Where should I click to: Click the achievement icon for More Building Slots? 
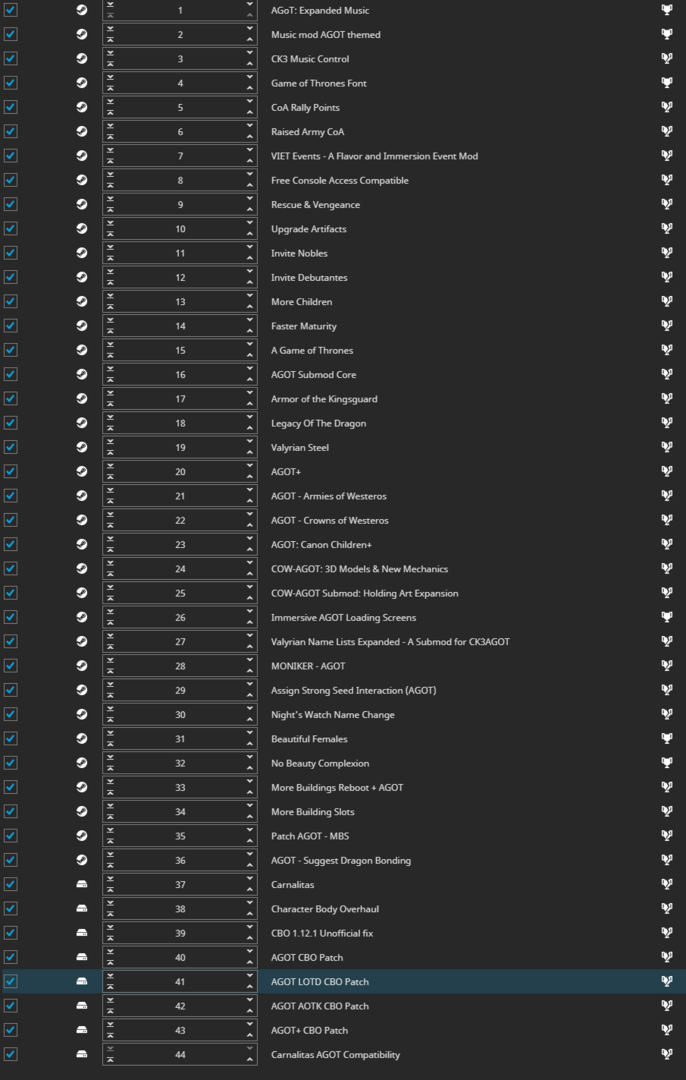tap(667, 811)
